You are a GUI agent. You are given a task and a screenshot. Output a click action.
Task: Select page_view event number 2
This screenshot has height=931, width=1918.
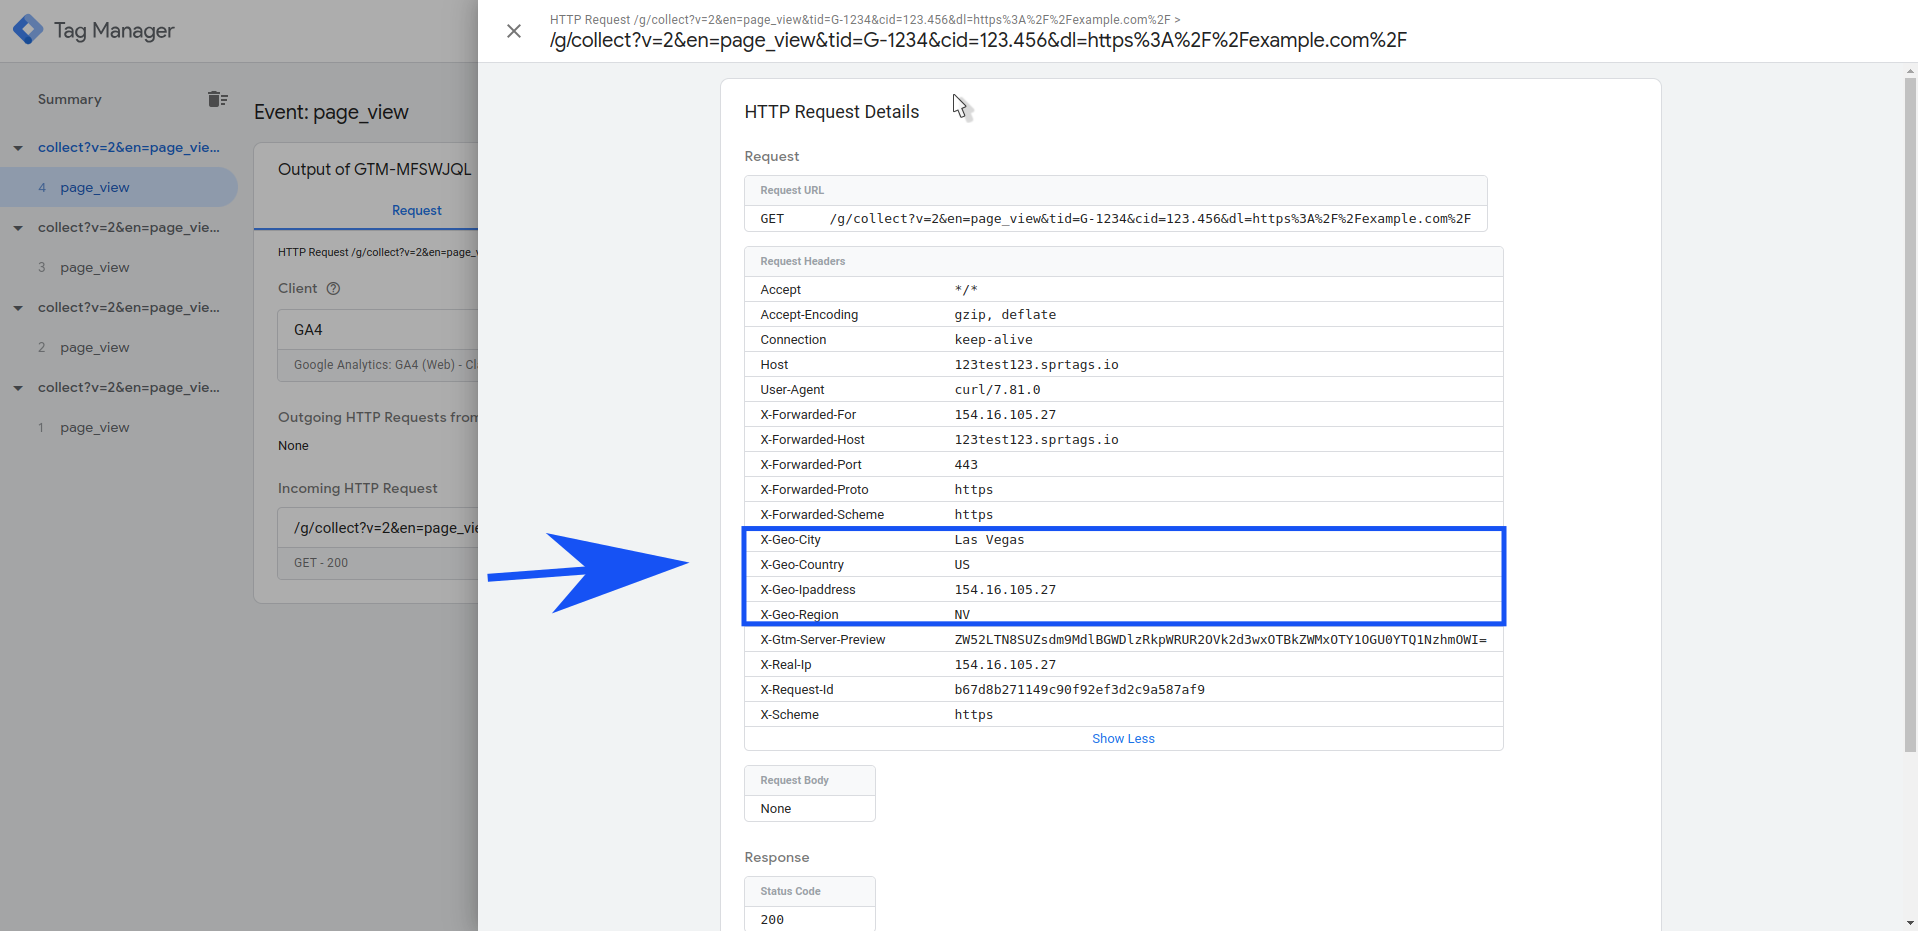pyautogui.click(x=95, y=347)
